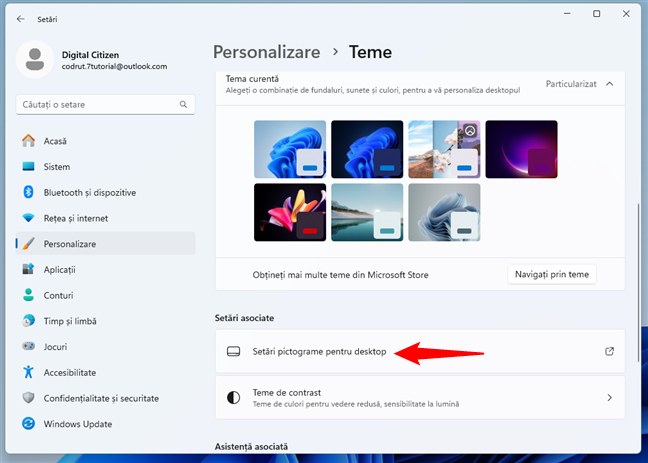
Task: Open Setări pictograme pentru desktop
Action: 420,351
